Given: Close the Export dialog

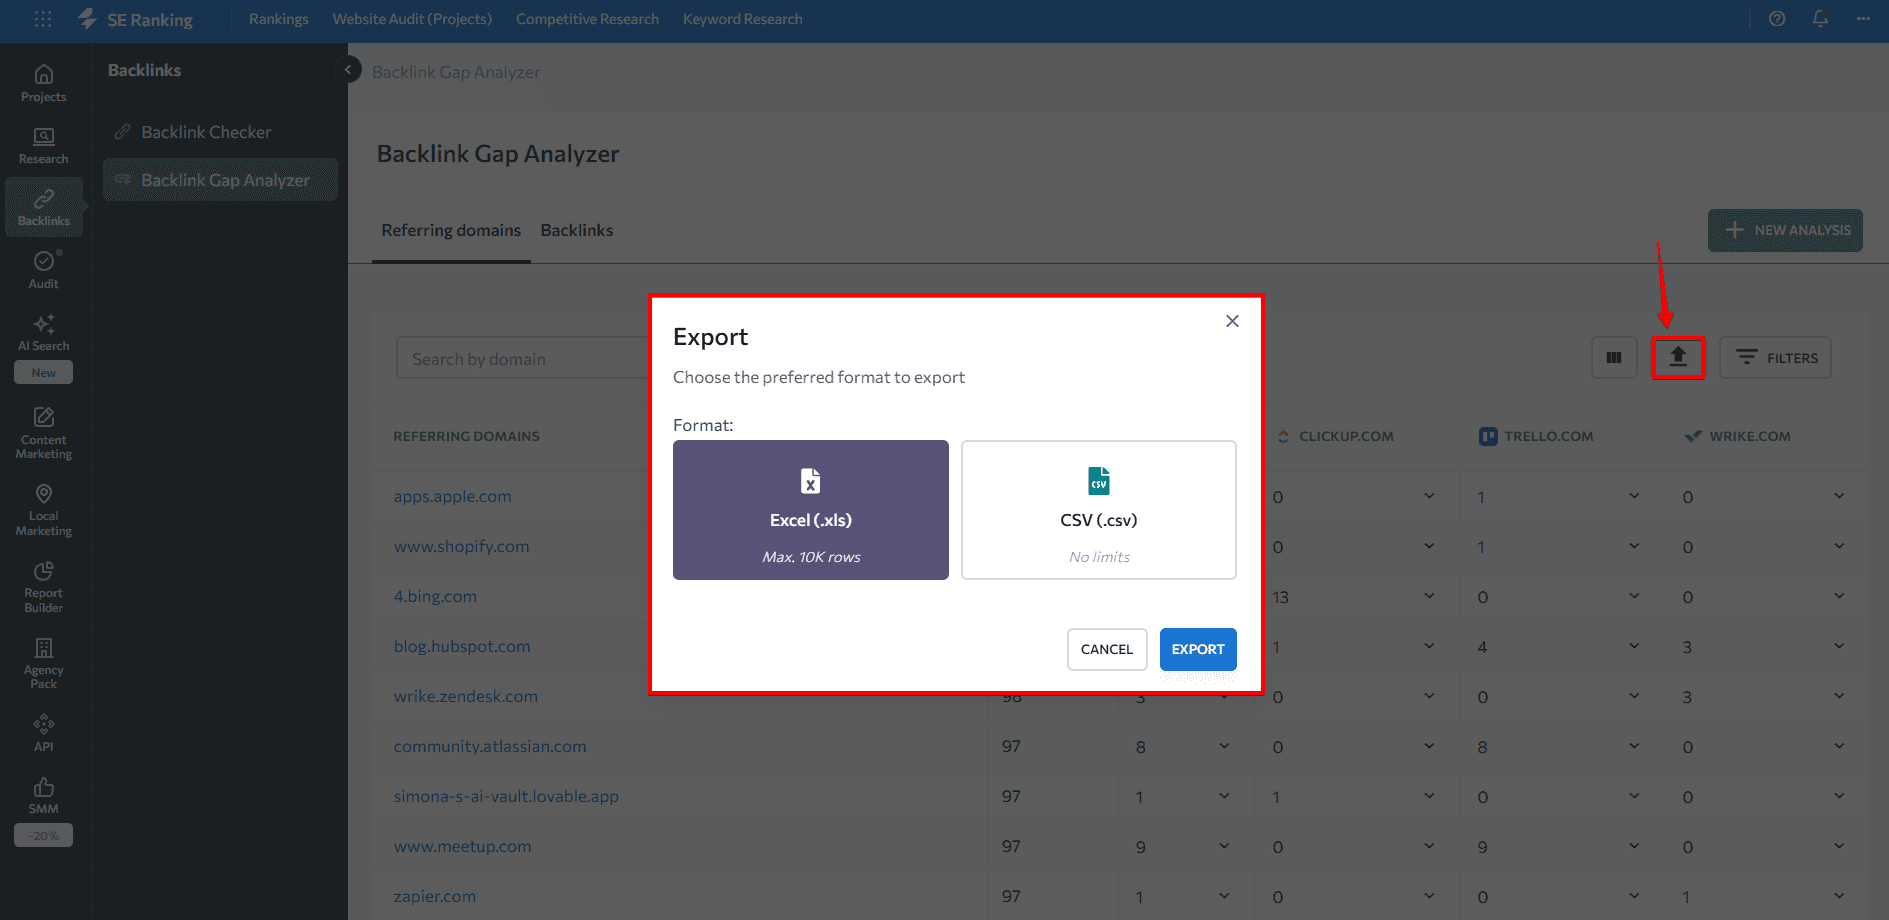Looking at the screenshot, I should [1232, 321].
